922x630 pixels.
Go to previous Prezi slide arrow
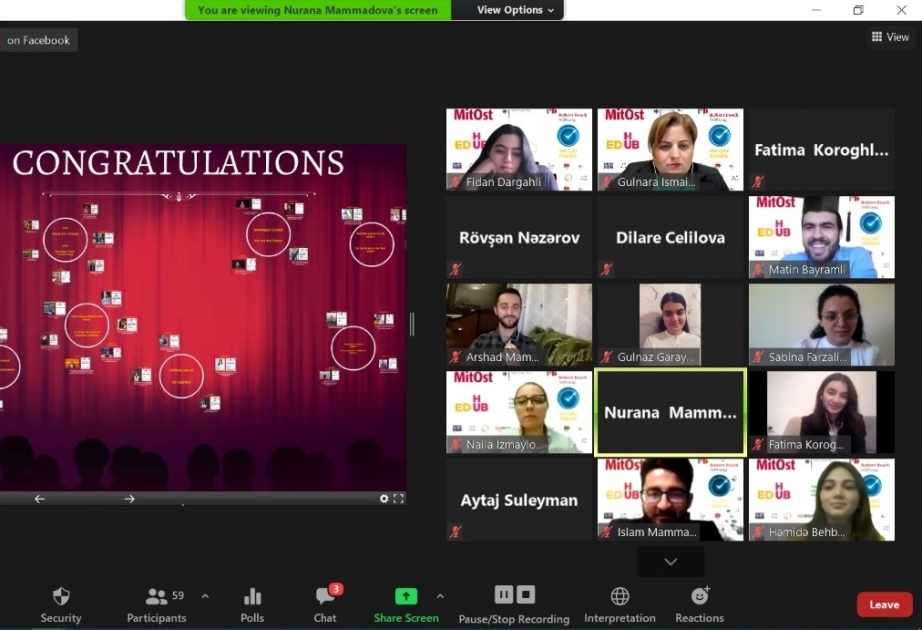[x=39, y=499]
